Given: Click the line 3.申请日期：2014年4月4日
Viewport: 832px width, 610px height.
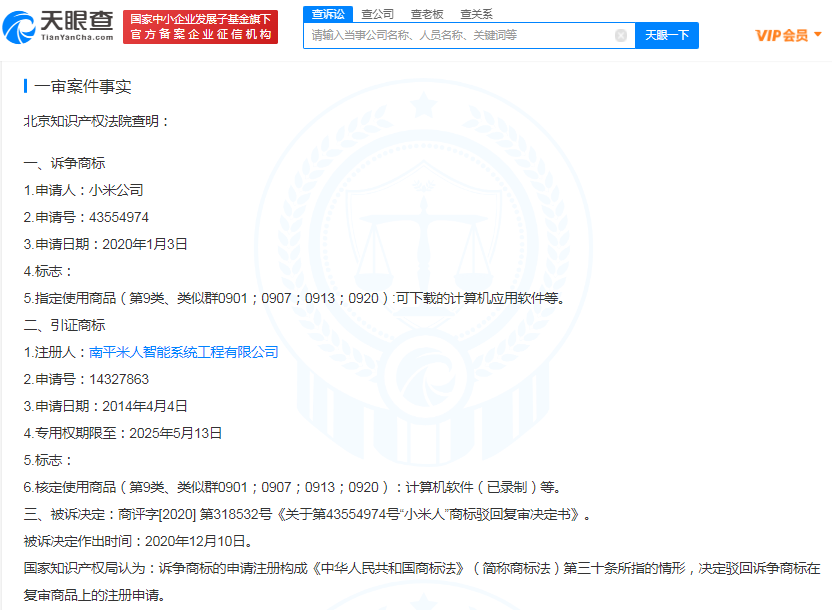Looking at the screenshot, I should click(x=106, y=406).
